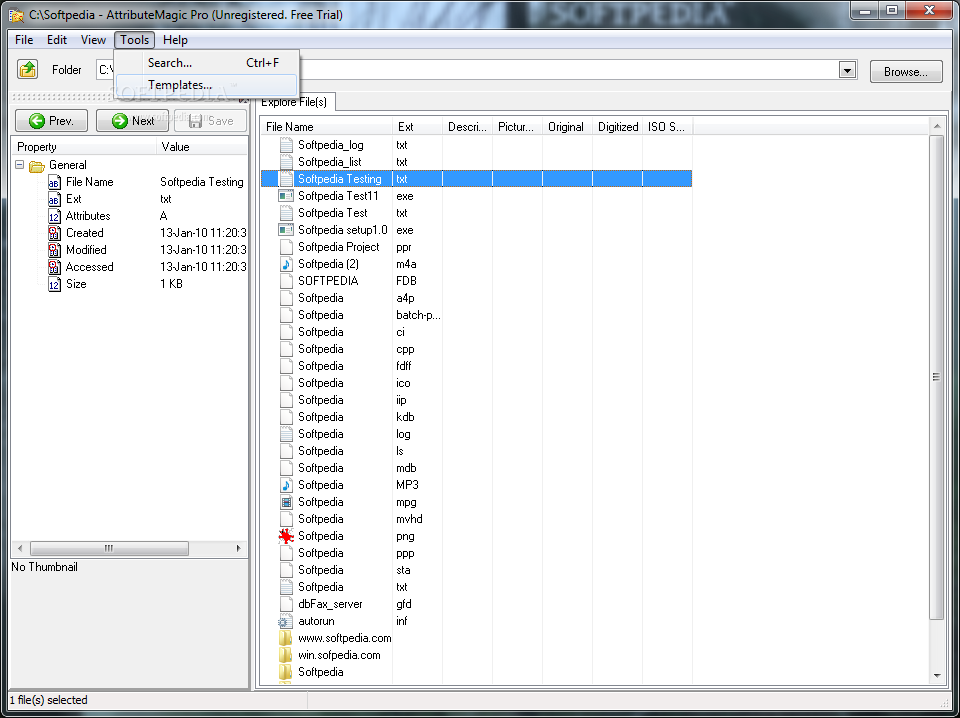
Task: Click the Modified date property icon
Action: click(54, 250)
